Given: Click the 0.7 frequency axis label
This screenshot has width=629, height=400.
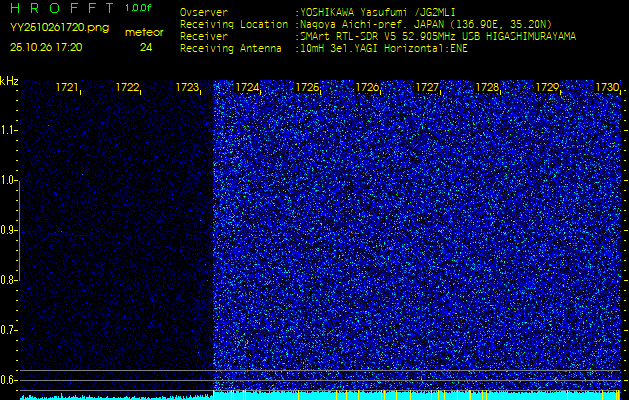Looking at the screenshot, I should (x=7, y=330).
